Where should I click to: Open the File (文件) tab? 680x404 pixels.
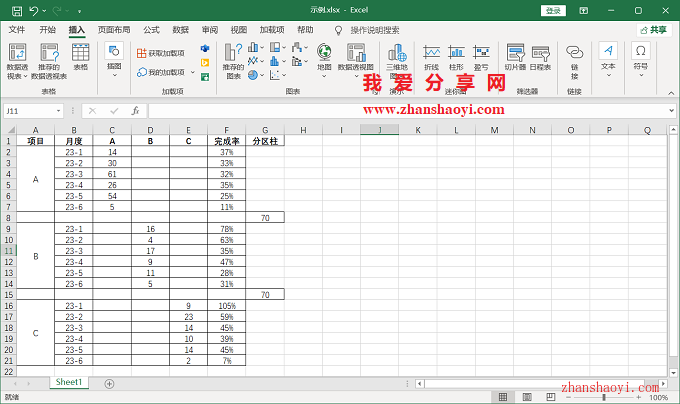pos(17,30)
